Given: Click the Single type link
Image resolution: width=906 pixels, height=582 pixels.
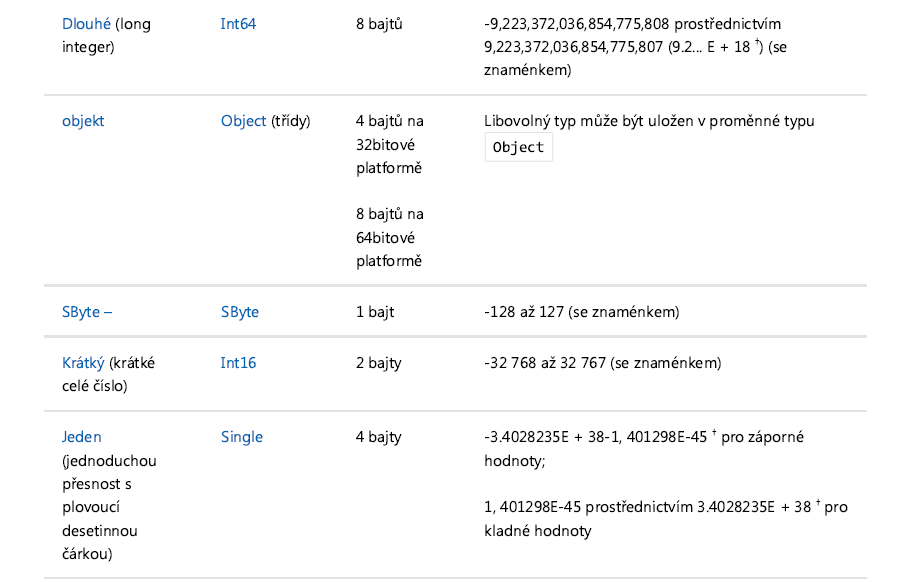Looking at the screenshot, I should pyautogui.click(x=241, y=437).
